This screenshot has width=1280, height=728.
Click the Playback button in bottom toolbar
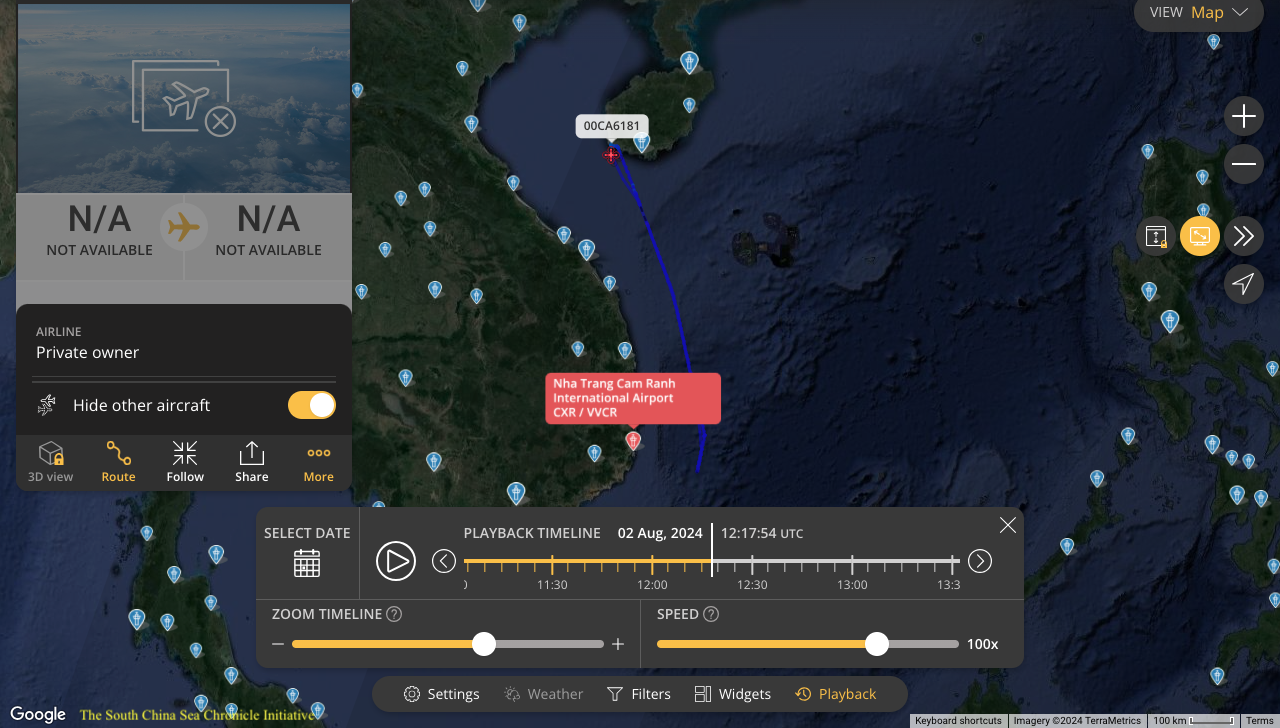coord(836,694)
